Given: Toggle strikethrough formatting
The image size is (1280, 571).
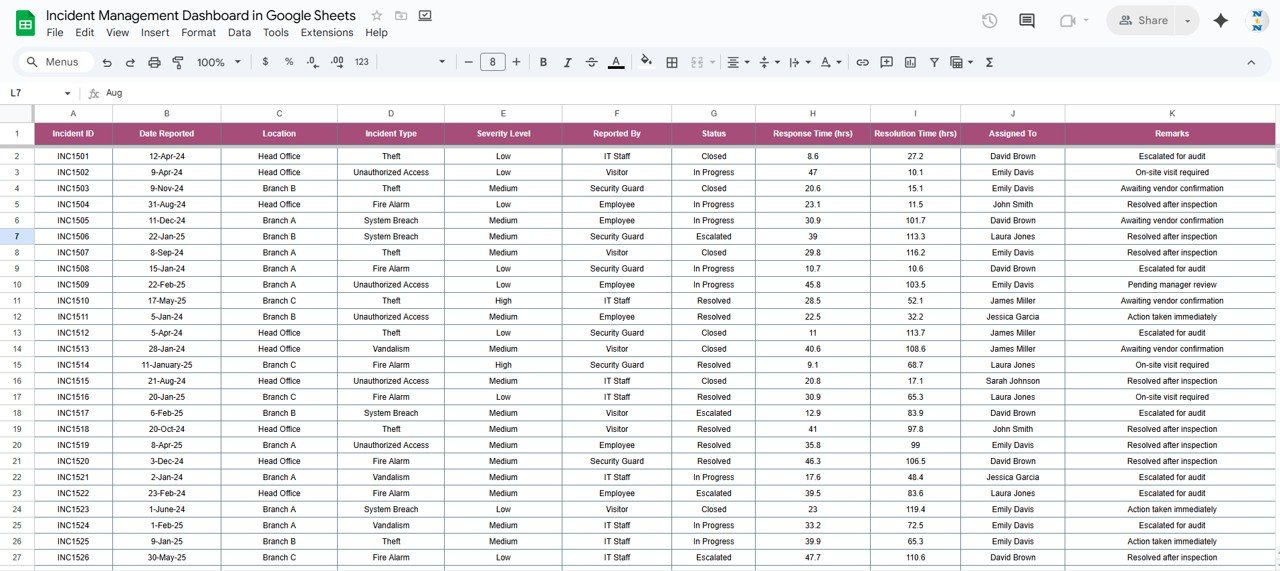Looking at the screenshot, I should click(591, 62).
